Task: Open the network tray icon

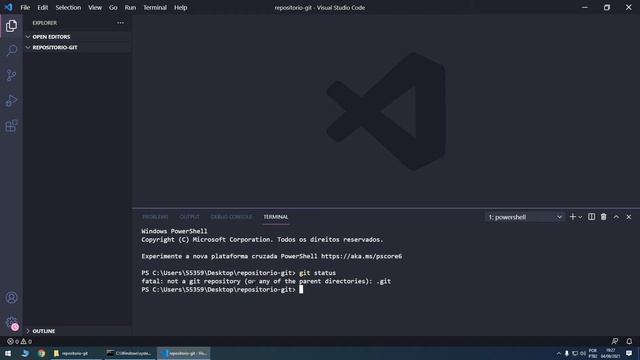Action: coord(575,353)
